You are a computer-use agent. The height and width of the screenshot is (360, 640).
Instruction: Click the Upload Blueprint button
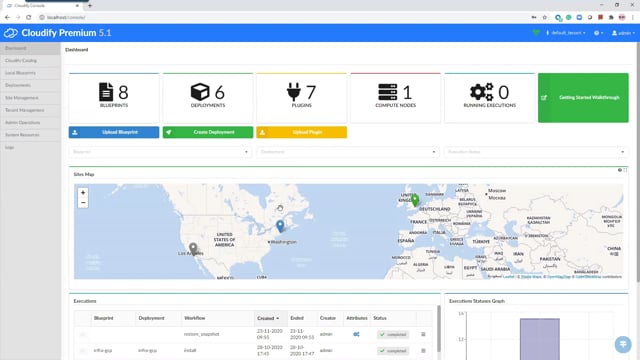tap(114, 132)
